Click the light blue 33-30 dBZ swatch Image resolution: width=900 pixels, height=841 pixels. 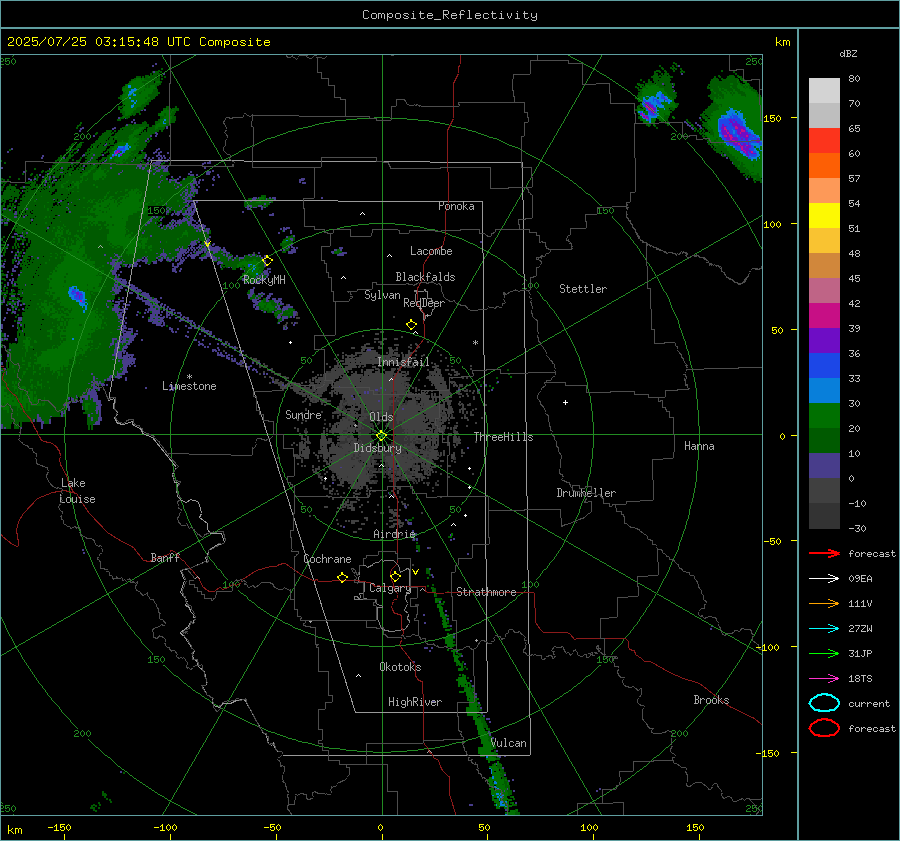824,390
